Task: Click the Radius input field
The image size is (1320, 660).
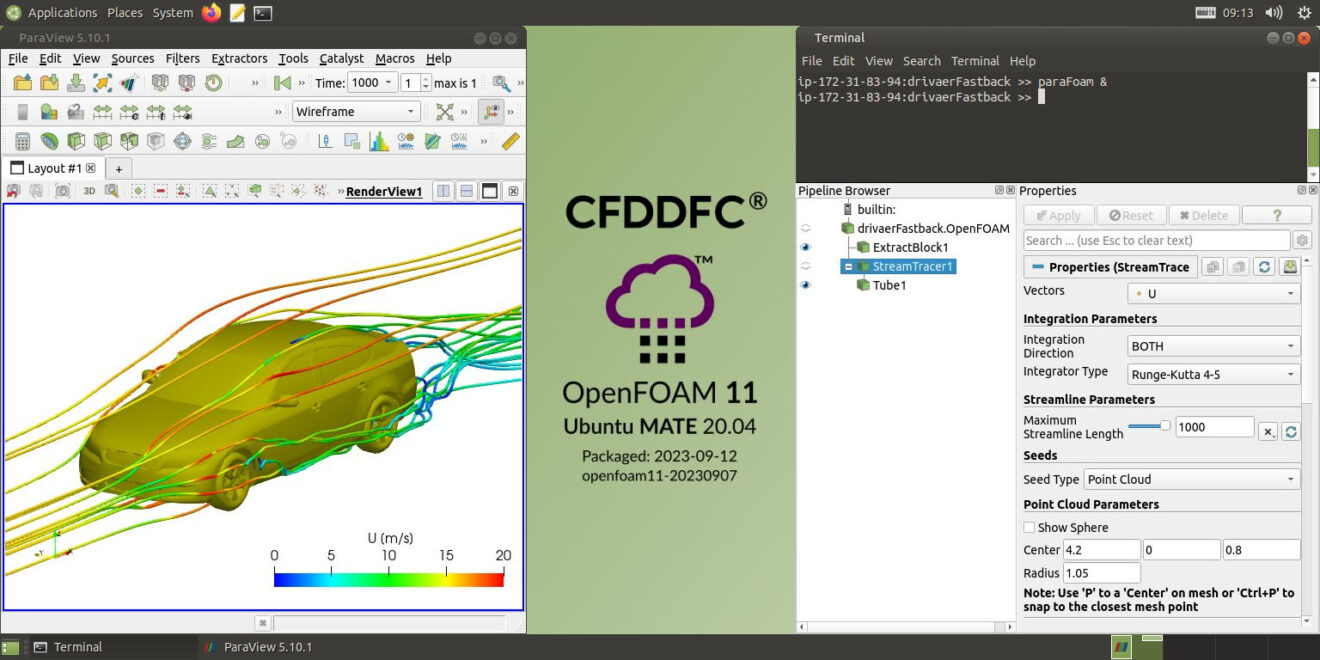Action: (x=1101, y=572)
